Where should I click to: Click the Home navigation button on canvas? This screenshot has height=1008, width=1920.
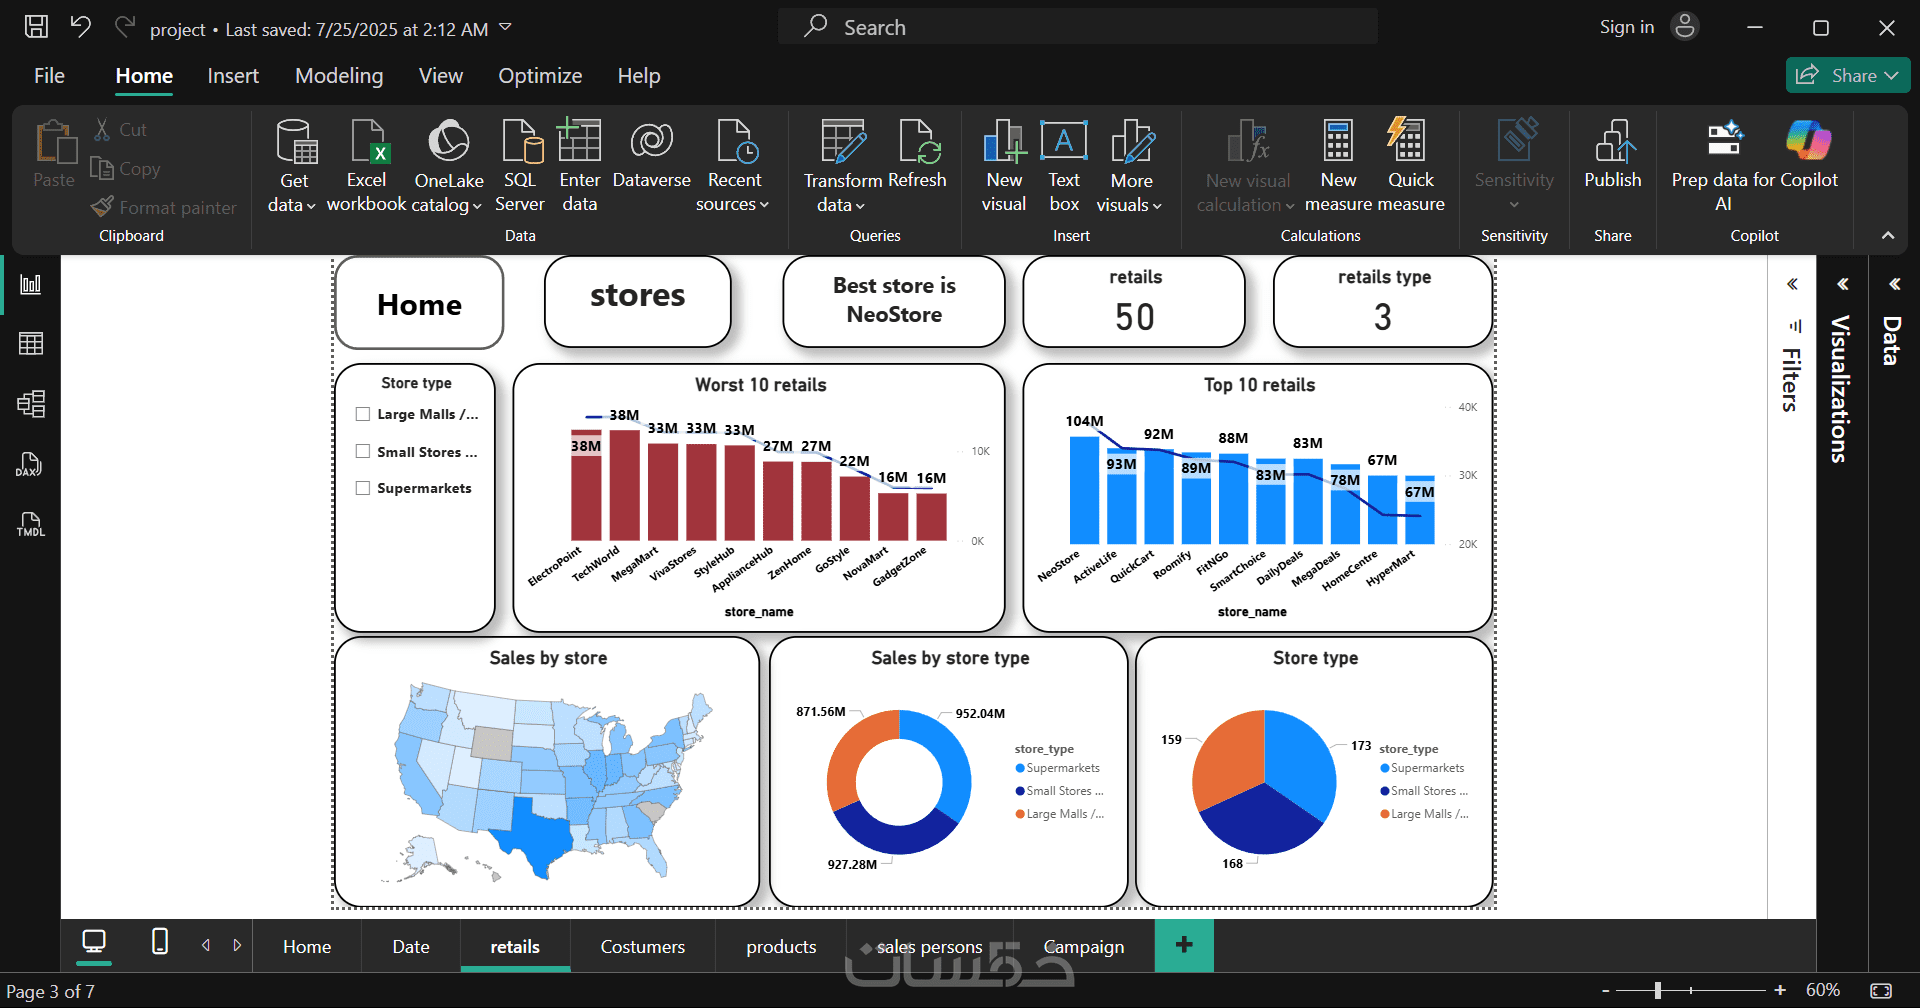[x=419, y=303]
